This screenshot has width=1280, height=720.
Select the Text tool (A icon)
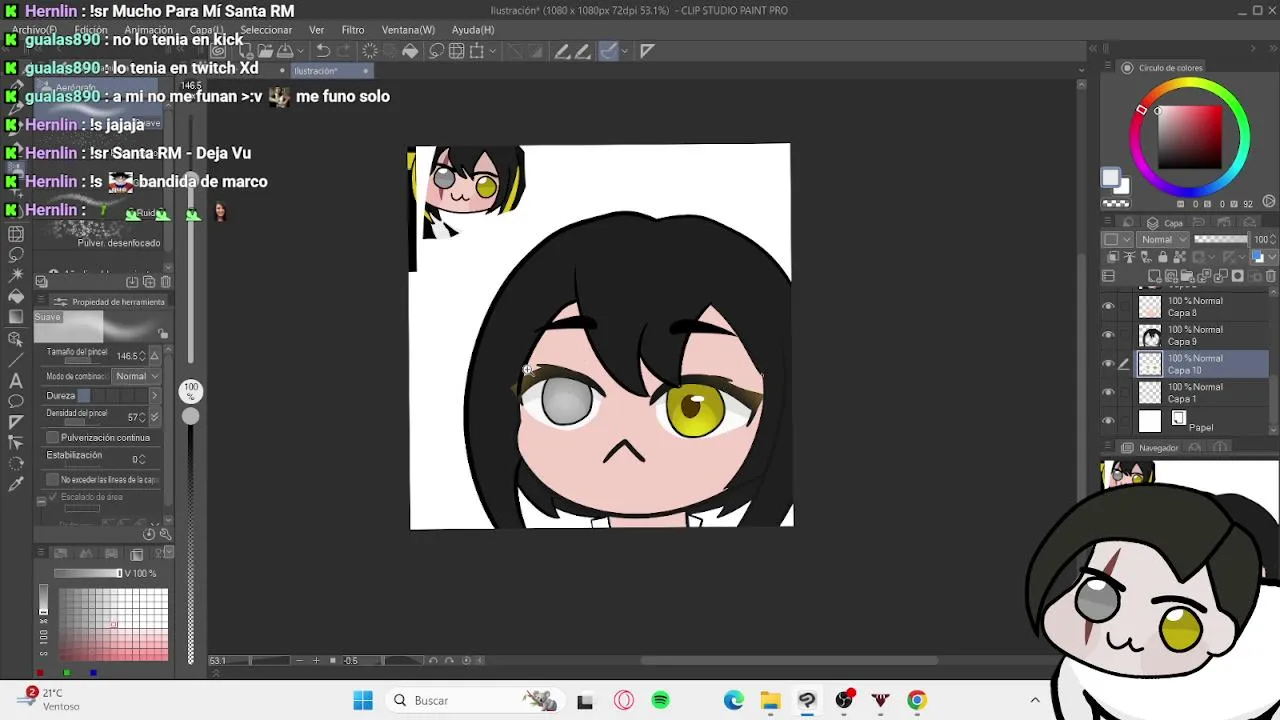coord(16,380)
